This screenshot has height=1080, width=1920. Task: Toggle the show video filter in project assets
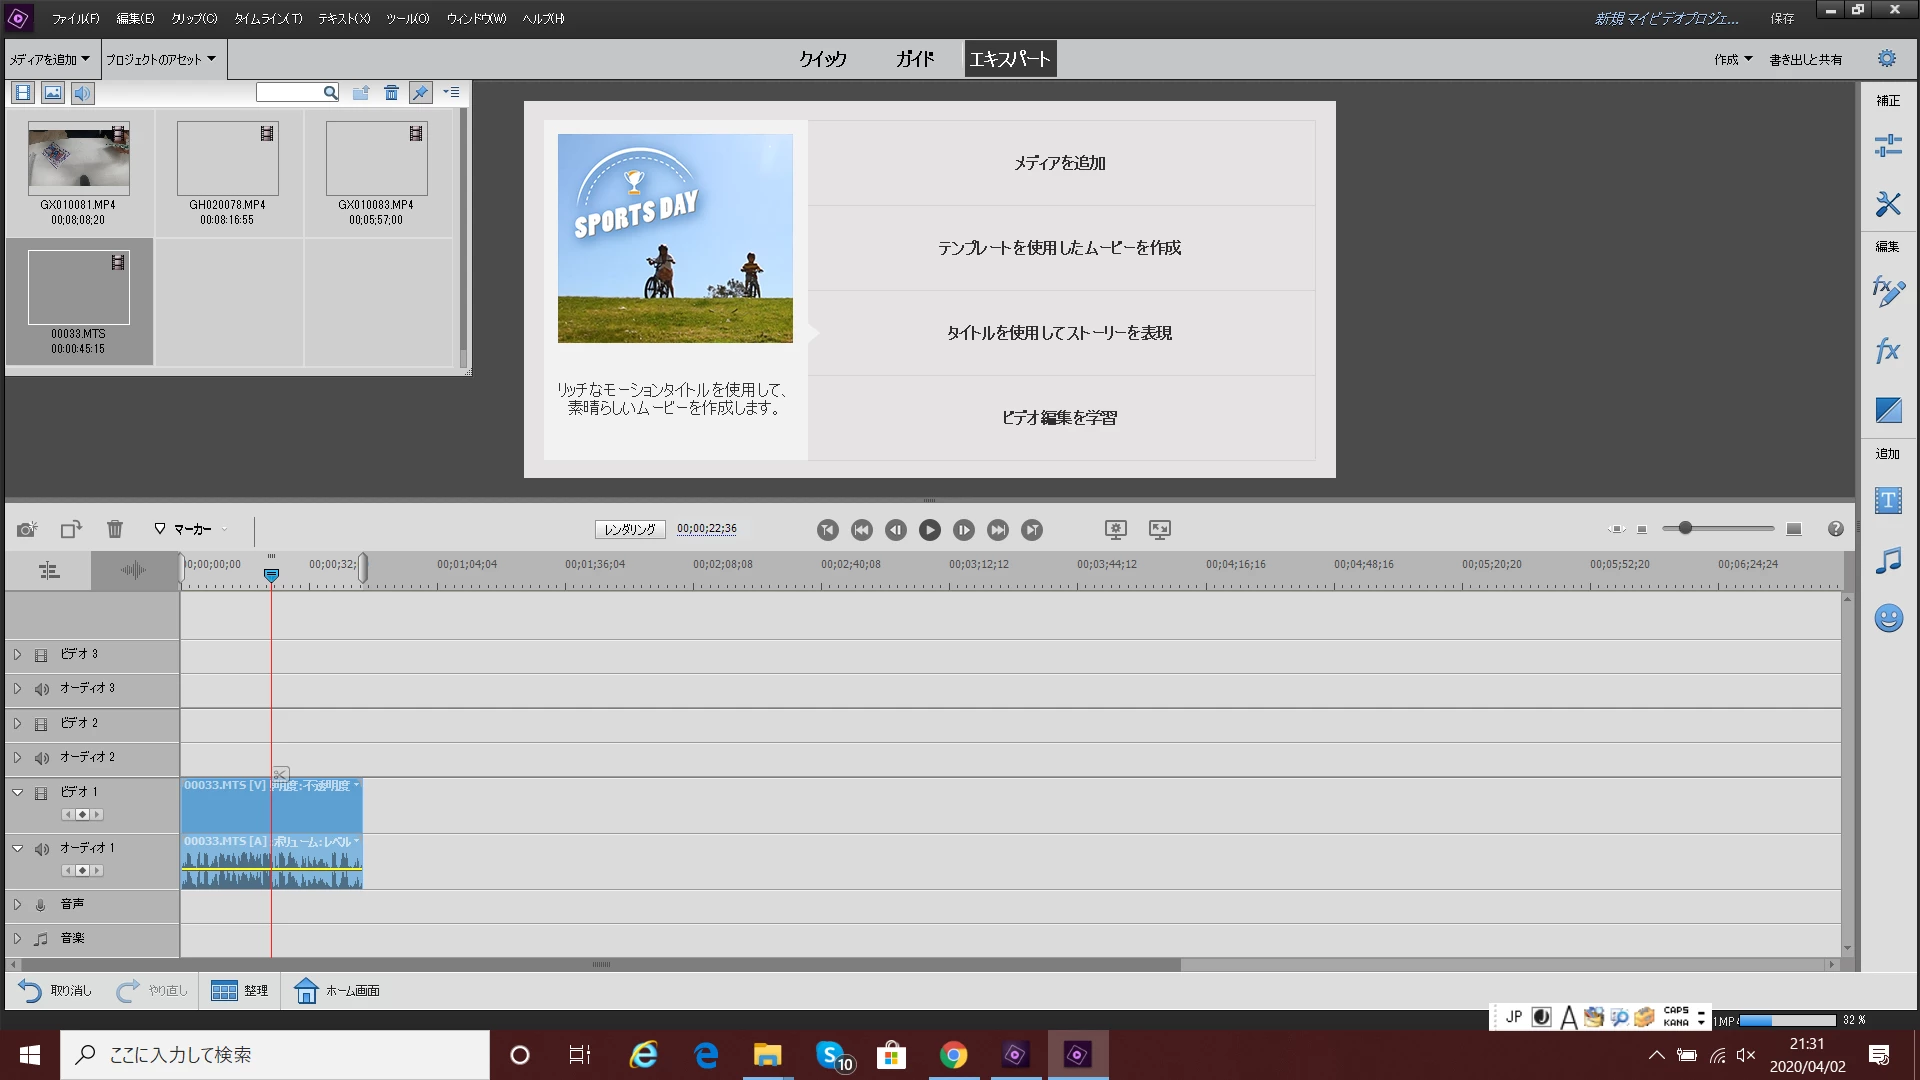tap(23, 93)
